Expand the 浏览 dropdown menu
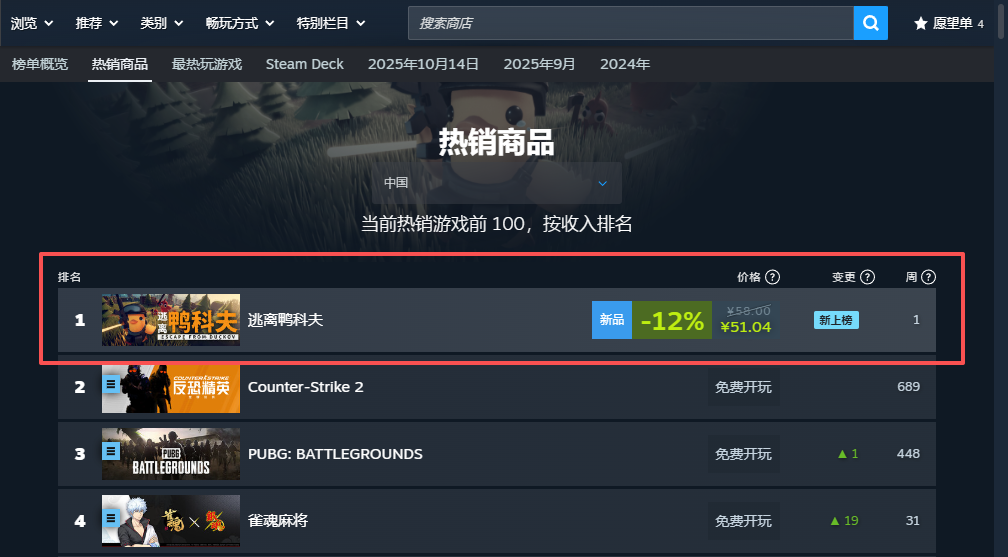 coord(32,23)
